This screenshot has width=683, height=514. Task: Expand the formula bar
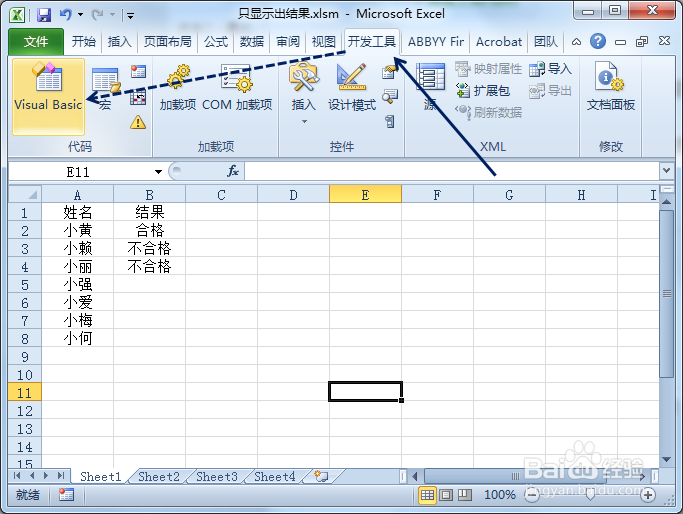tap(666, 171)
